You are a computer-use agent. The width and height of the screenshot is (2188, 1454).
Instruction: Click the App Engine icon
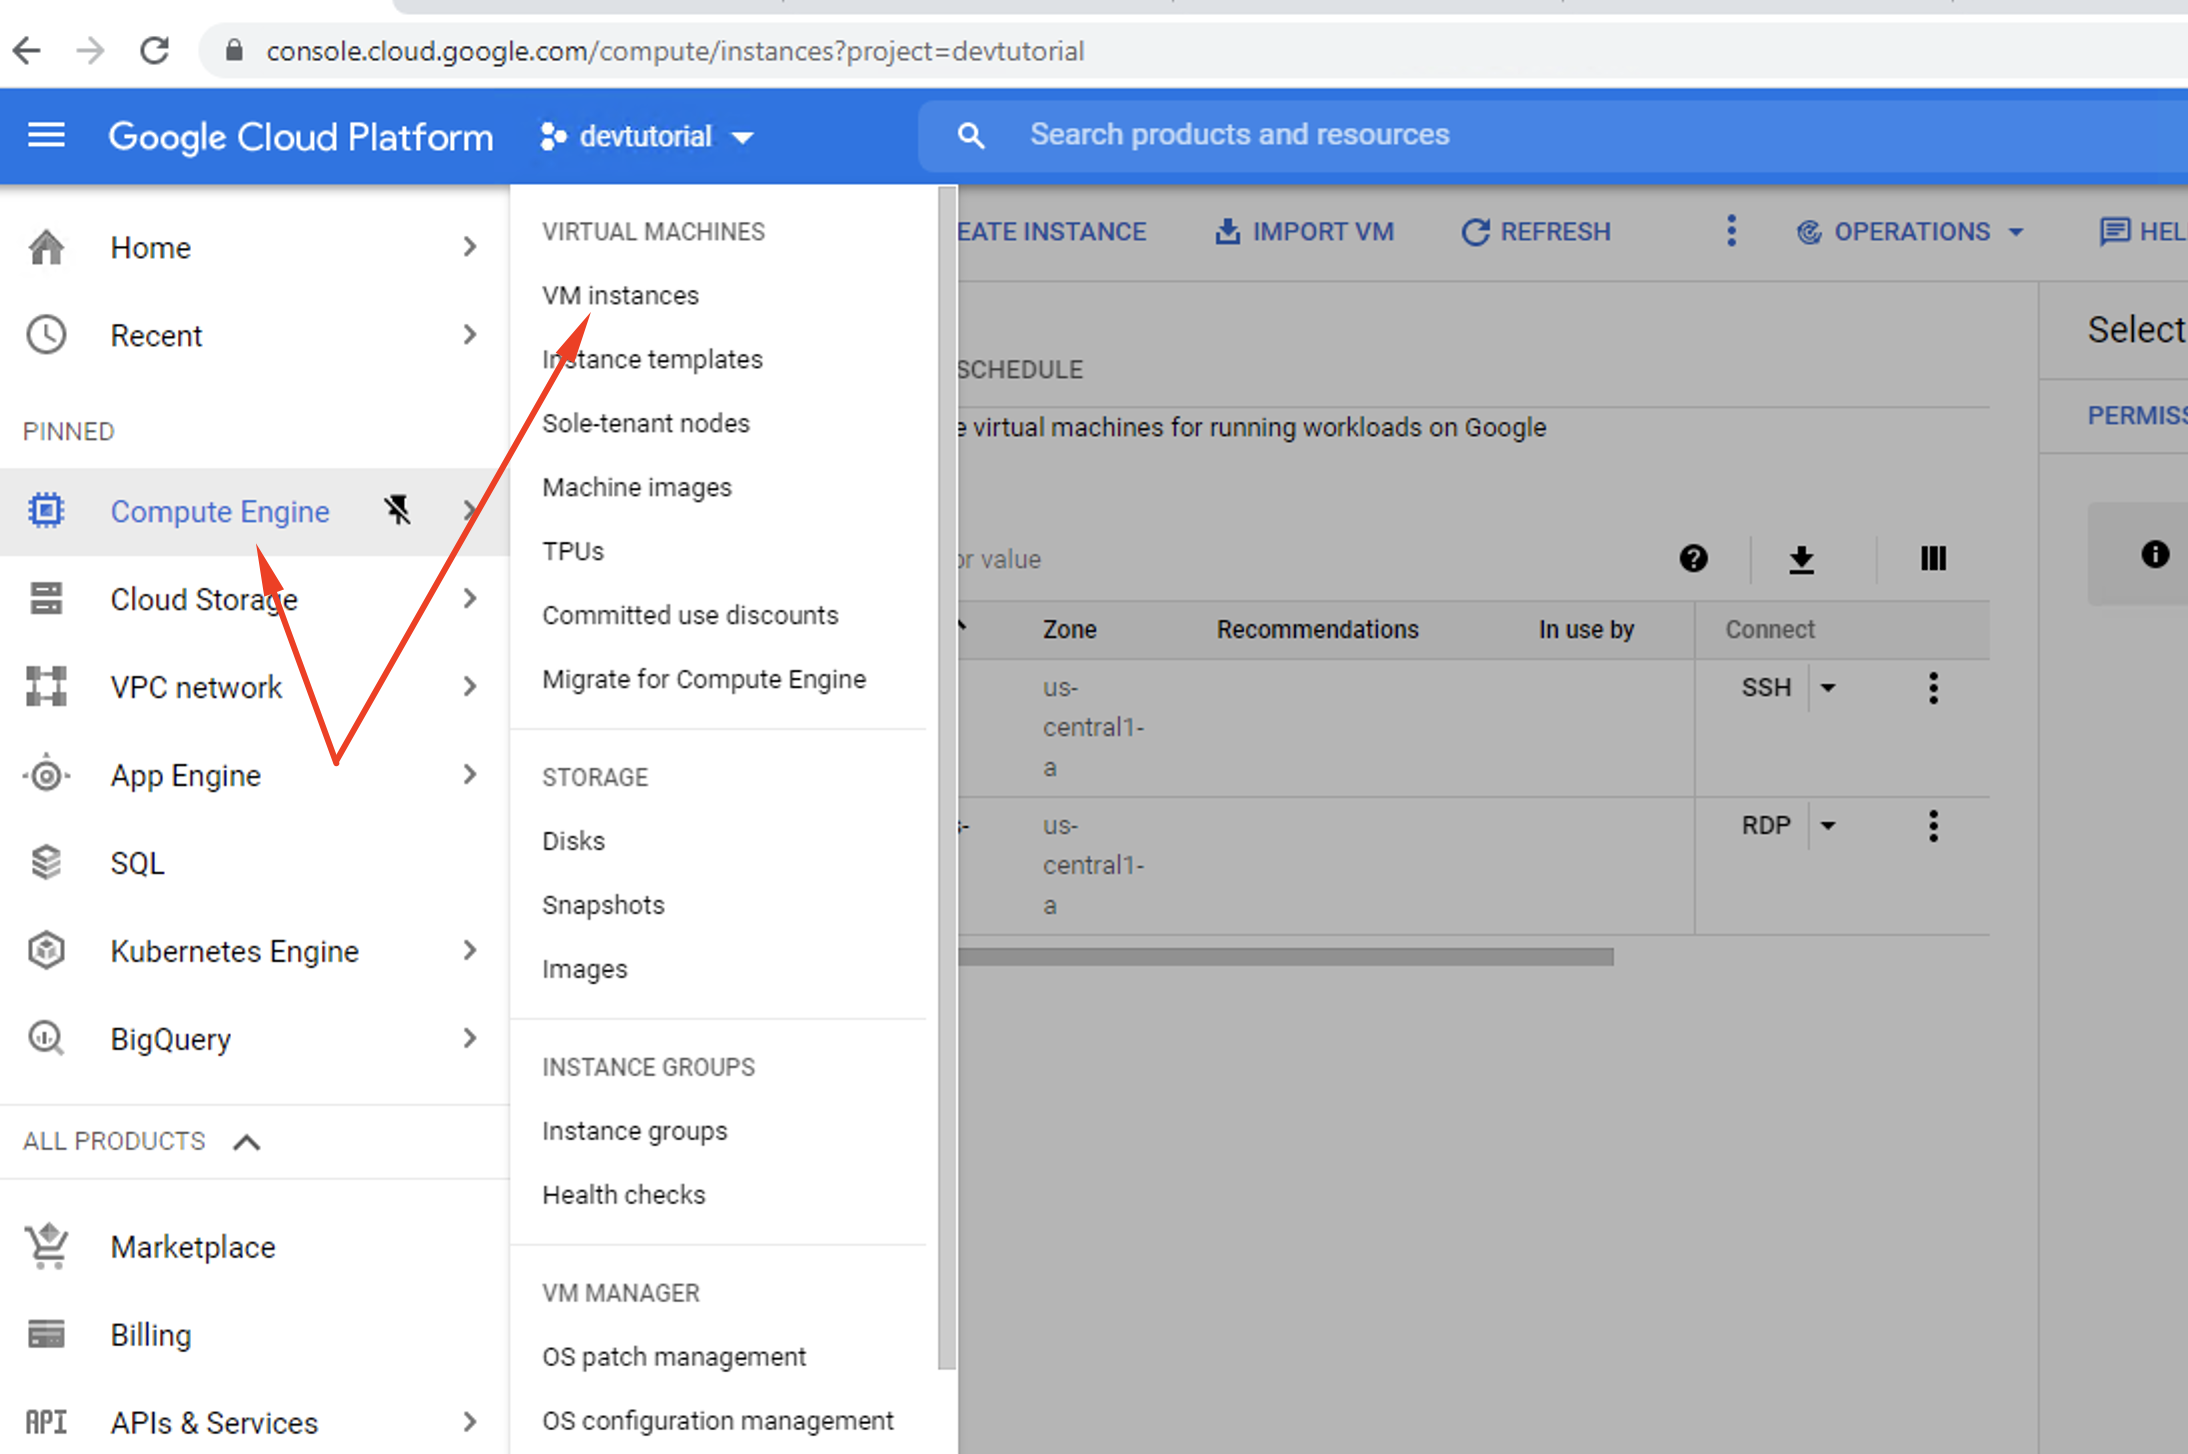pos(46,774)
